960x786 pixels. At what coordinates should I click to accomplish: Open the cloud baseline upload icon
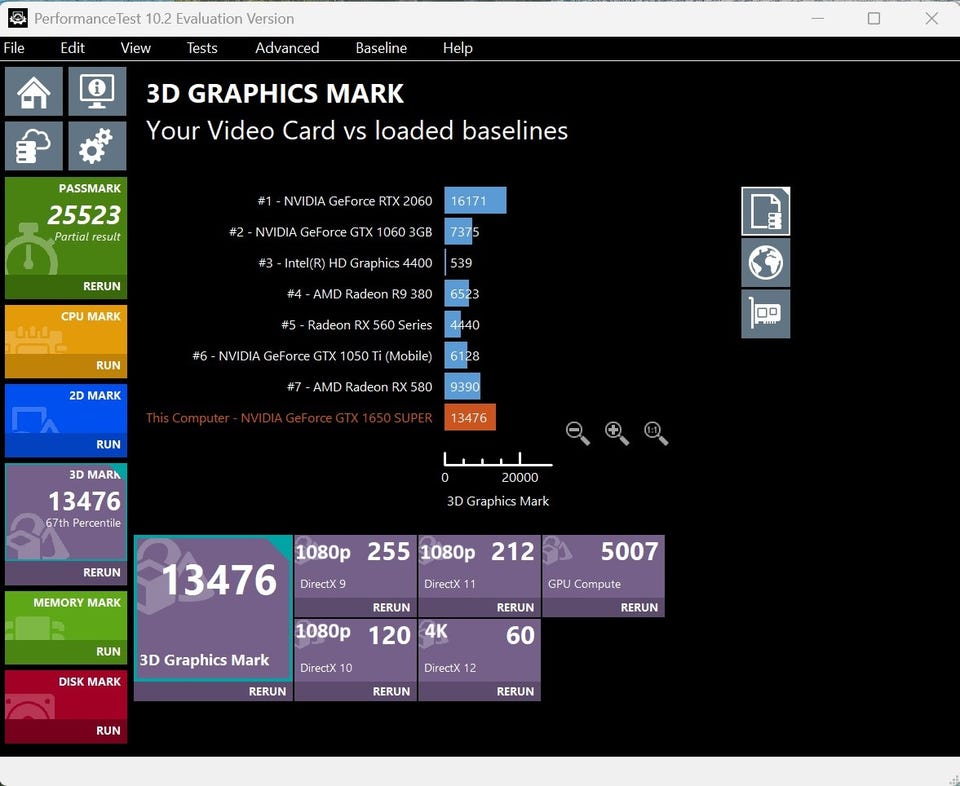coord(34,146)
